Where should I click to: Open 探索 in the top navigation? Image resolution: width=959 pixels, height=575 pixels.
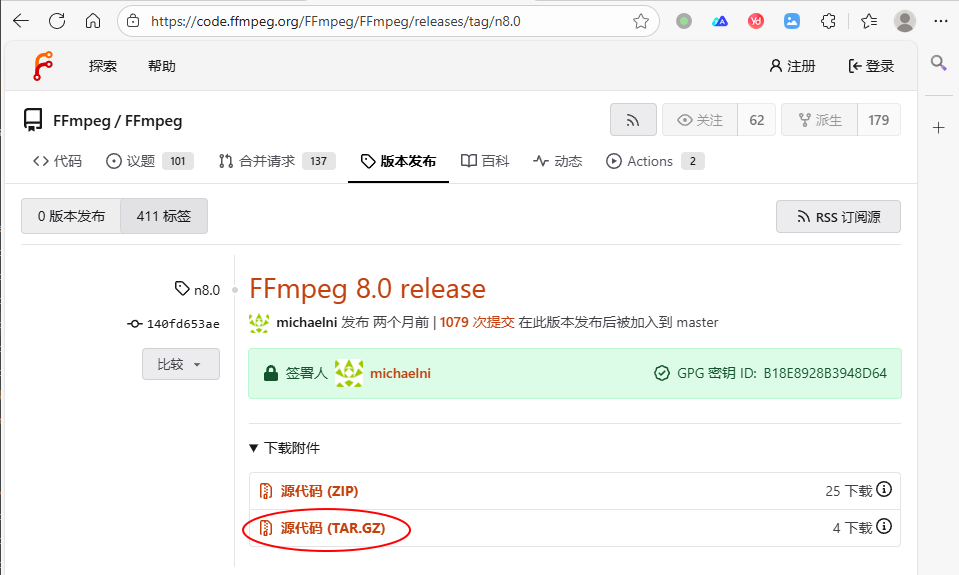103,66
